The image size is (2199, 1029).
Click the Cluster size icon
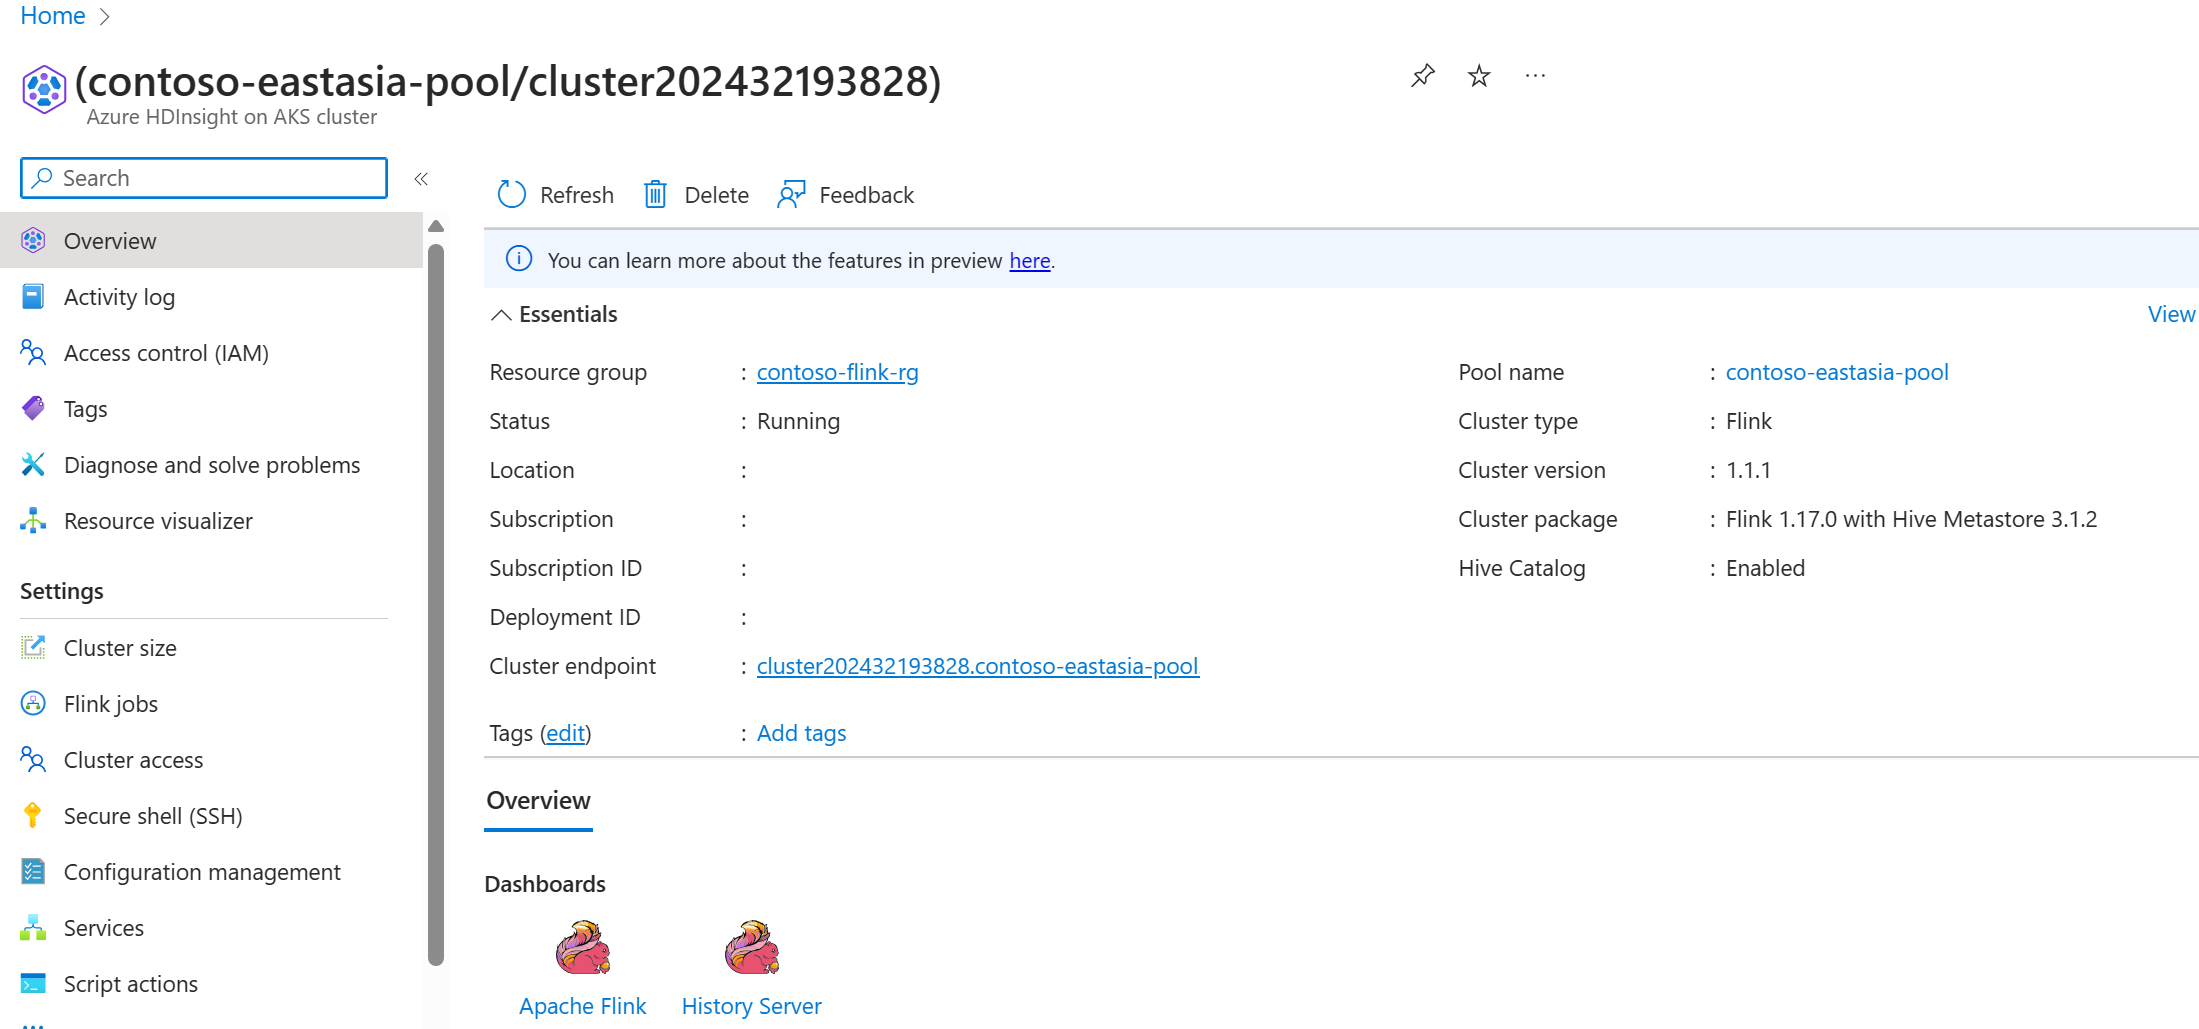click(x=33, y=647)
